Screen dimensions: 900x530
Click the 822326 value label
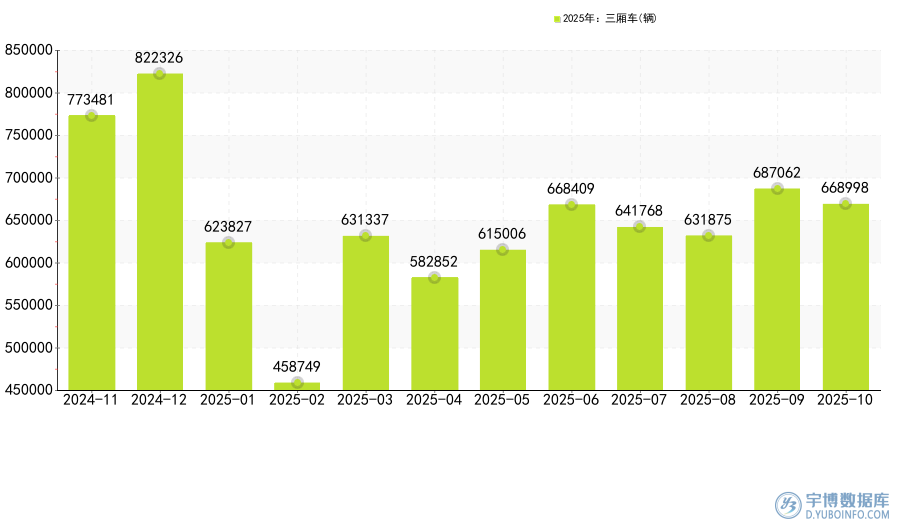tap(159, 58)
